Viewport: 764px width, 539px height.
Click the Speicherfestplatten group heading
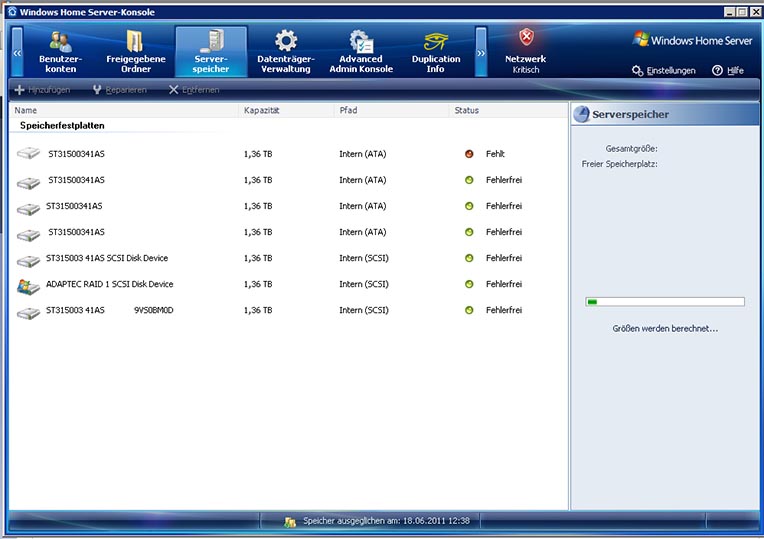62,126
